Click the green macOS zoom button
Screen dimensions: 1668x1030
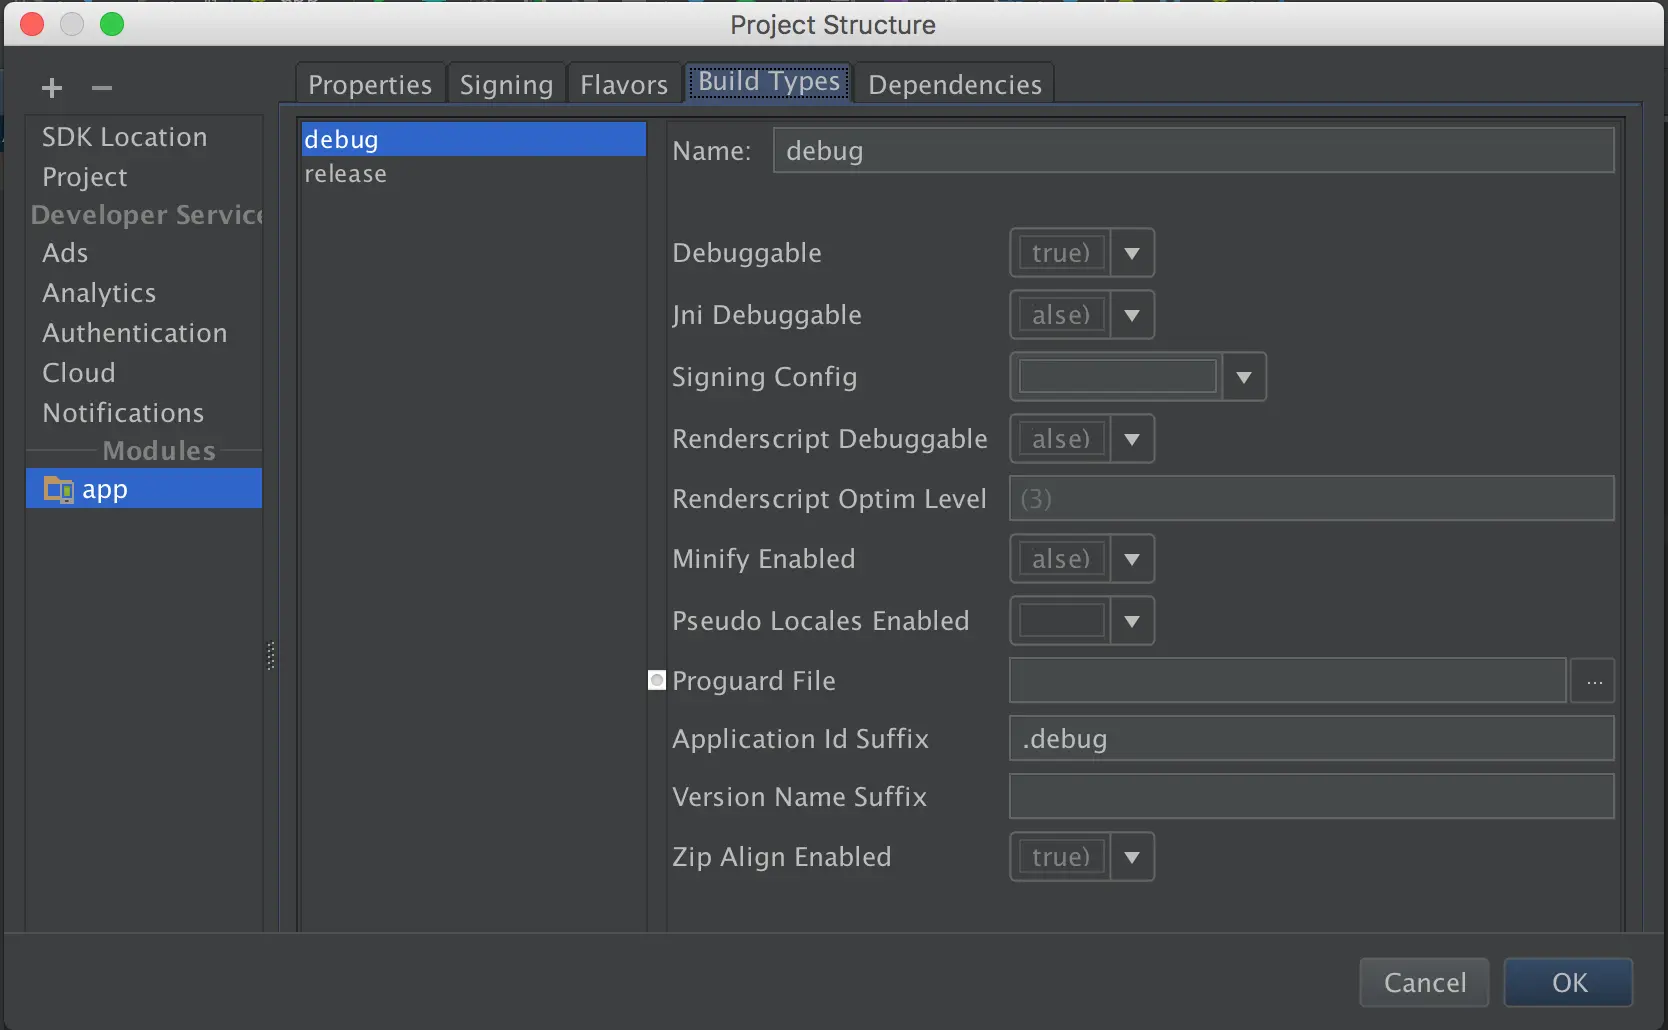click(x=112, y=24)
